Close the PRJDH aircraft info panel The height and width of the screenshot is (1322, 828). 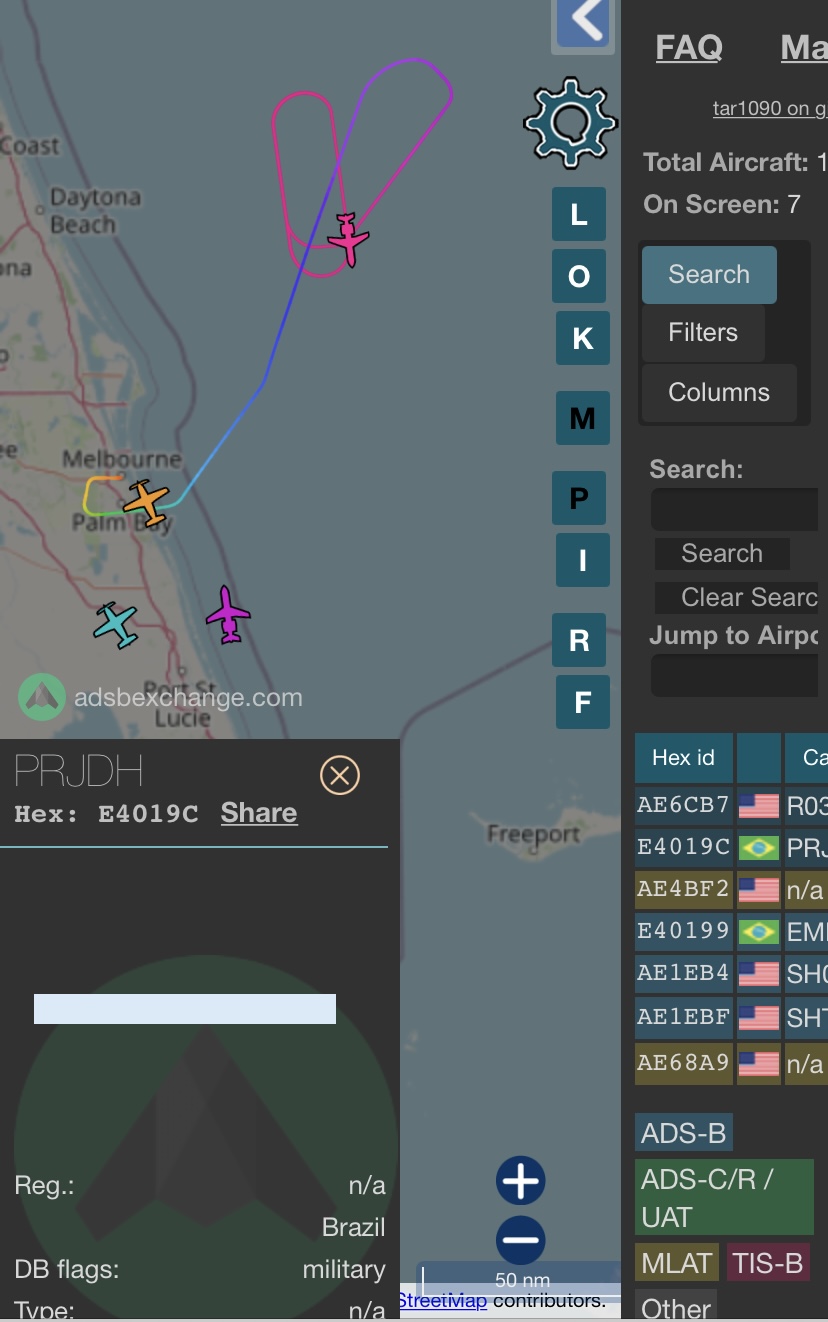pyautogui.click(x=340, y=775)
